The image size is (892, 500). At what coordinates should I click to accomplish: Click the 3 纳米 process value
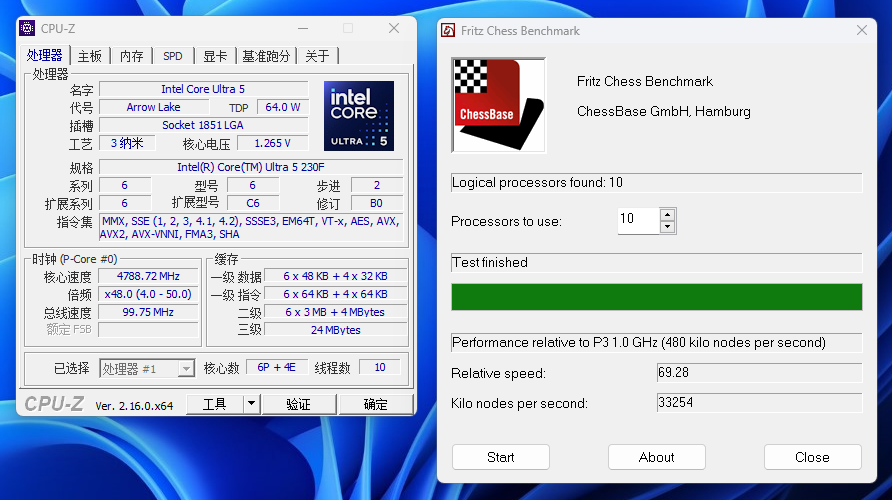click(x=127, y=143)
